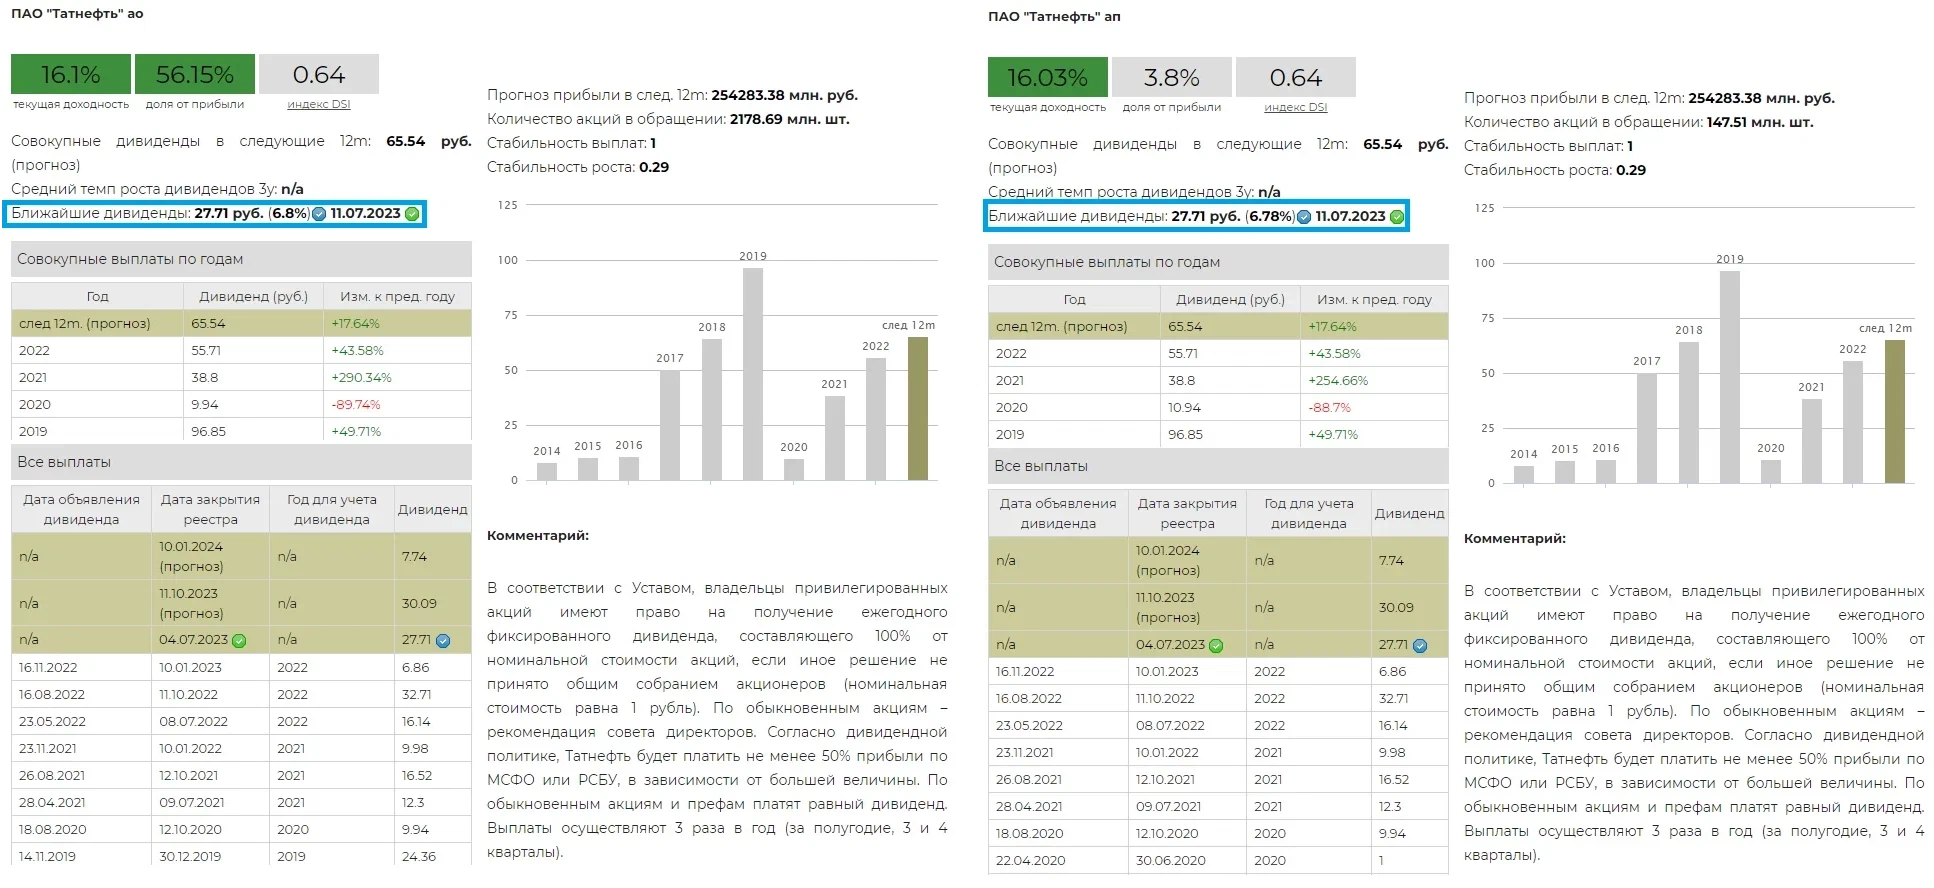Click blue verified badge beside 6.78% yield

[1304, 217]
